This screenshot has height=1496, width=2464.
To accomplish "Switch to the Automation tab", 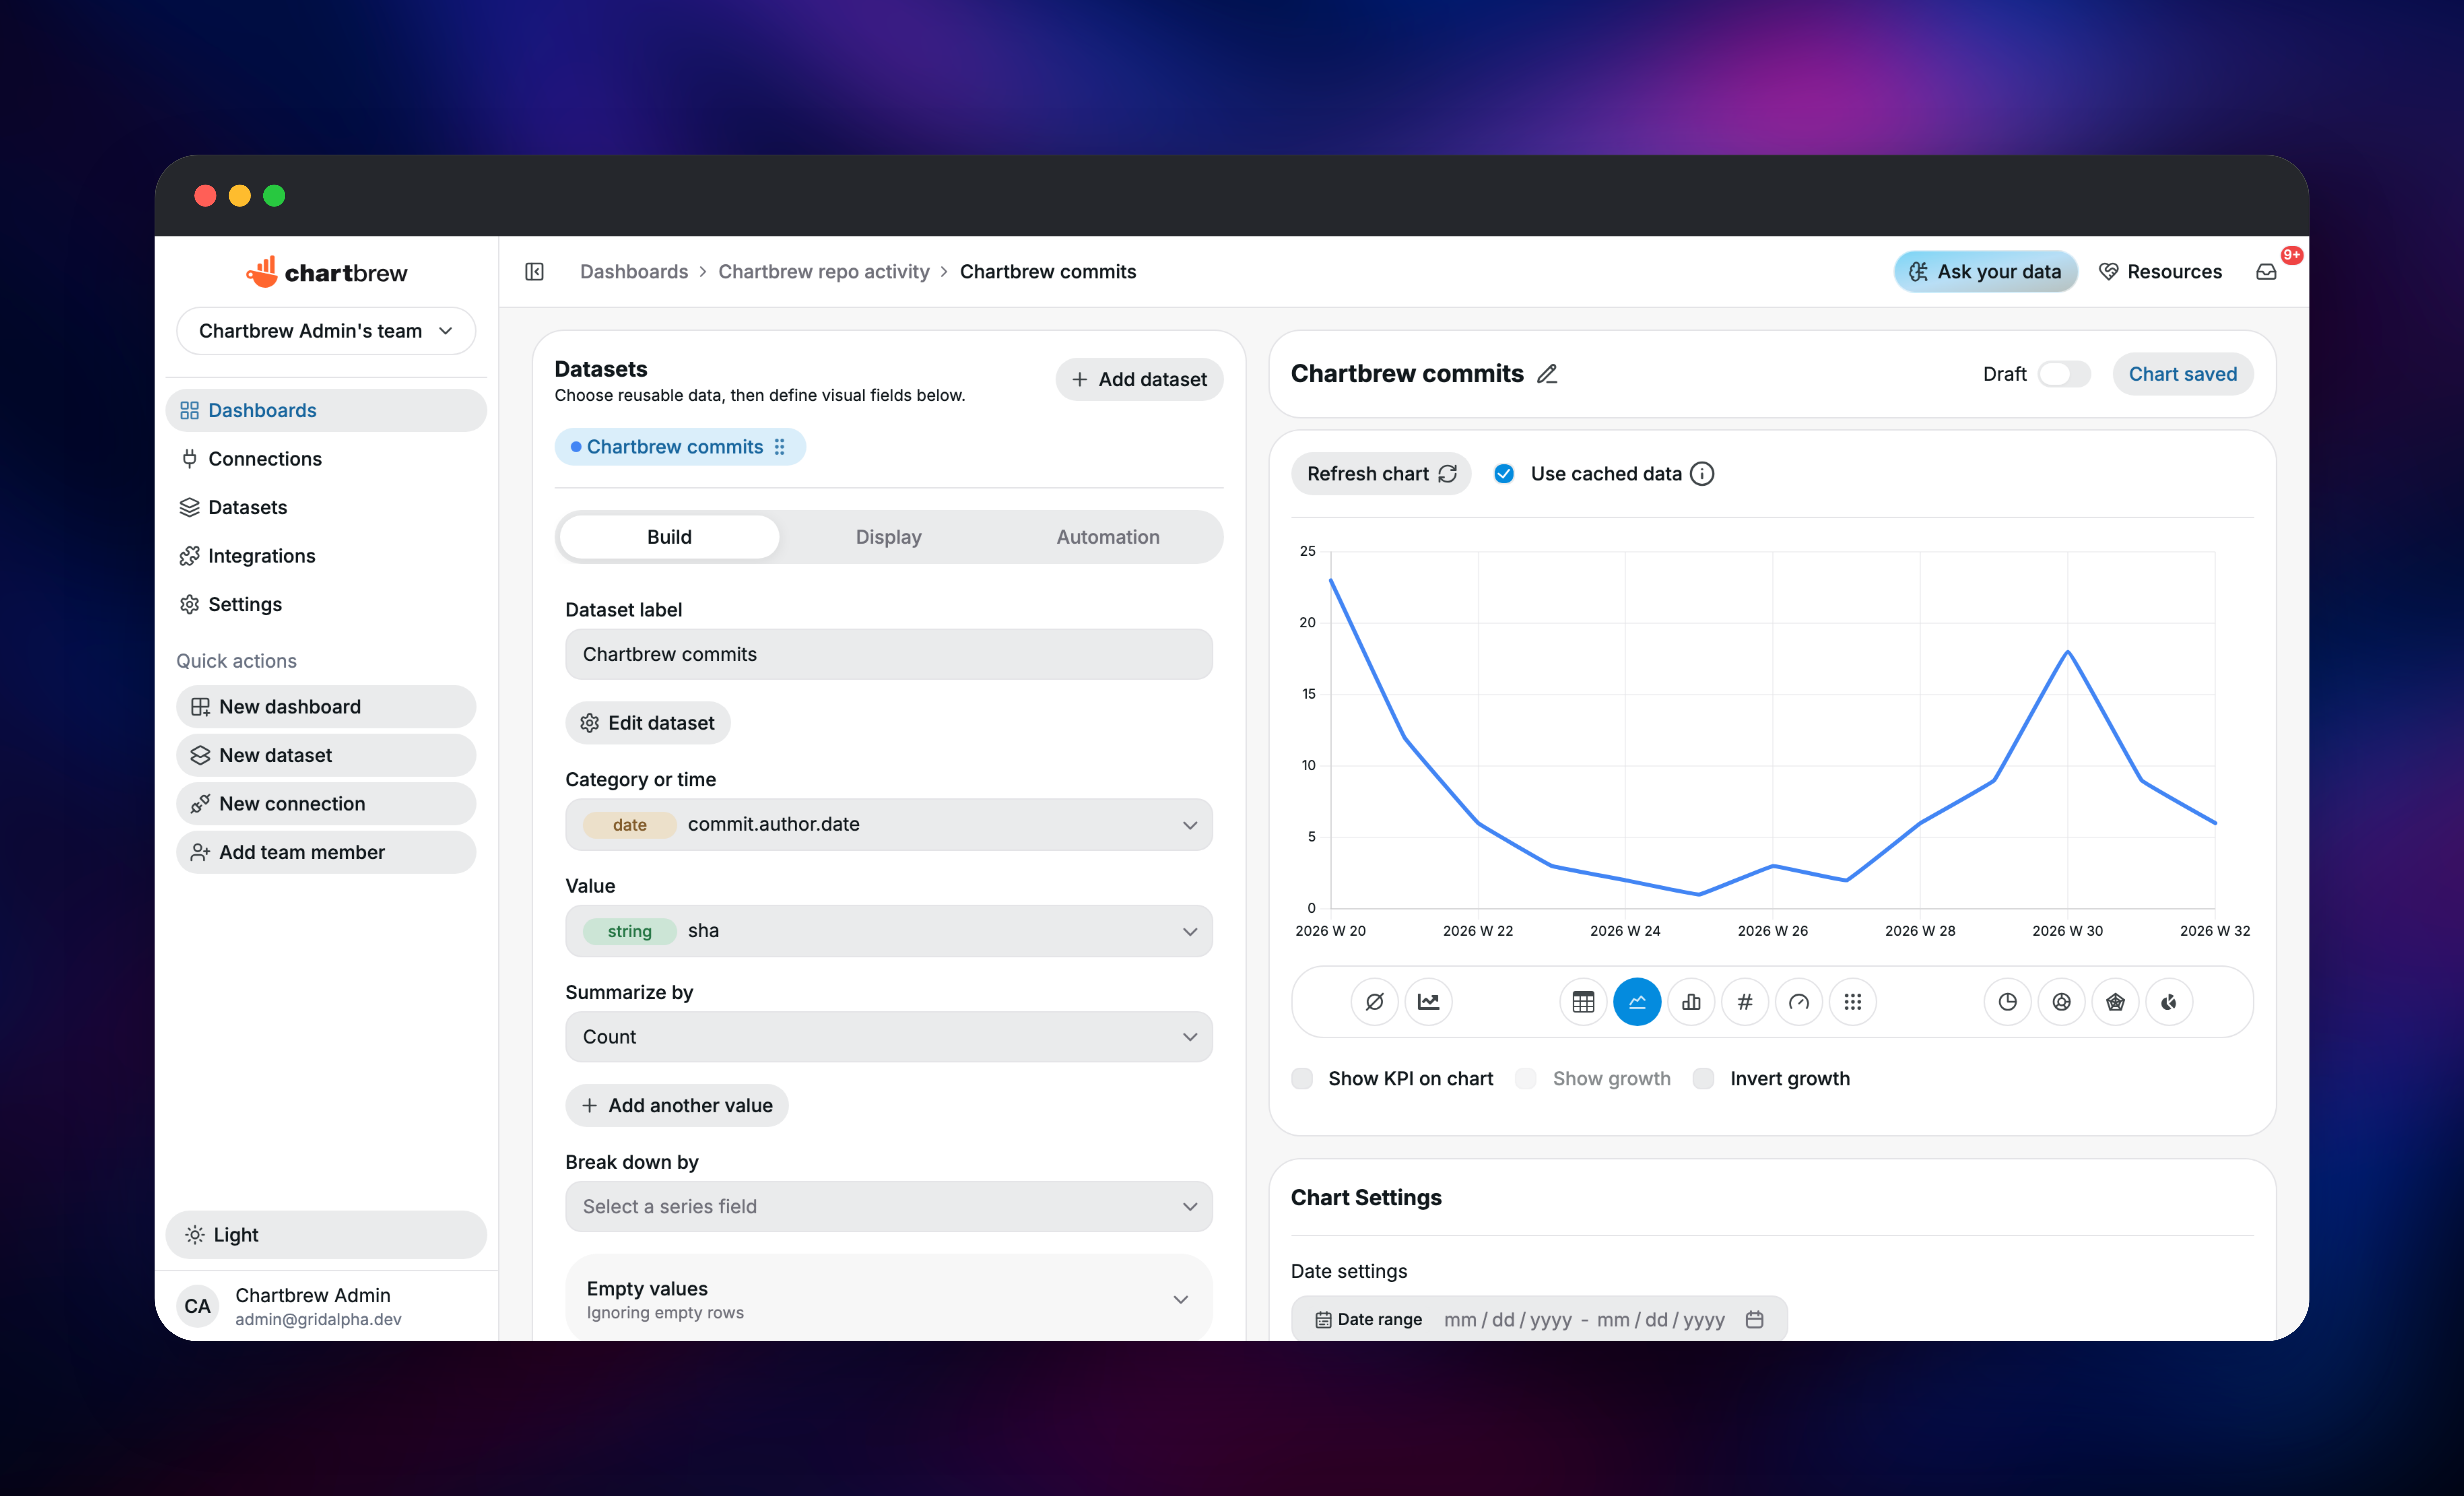I will click(1108, 537).
